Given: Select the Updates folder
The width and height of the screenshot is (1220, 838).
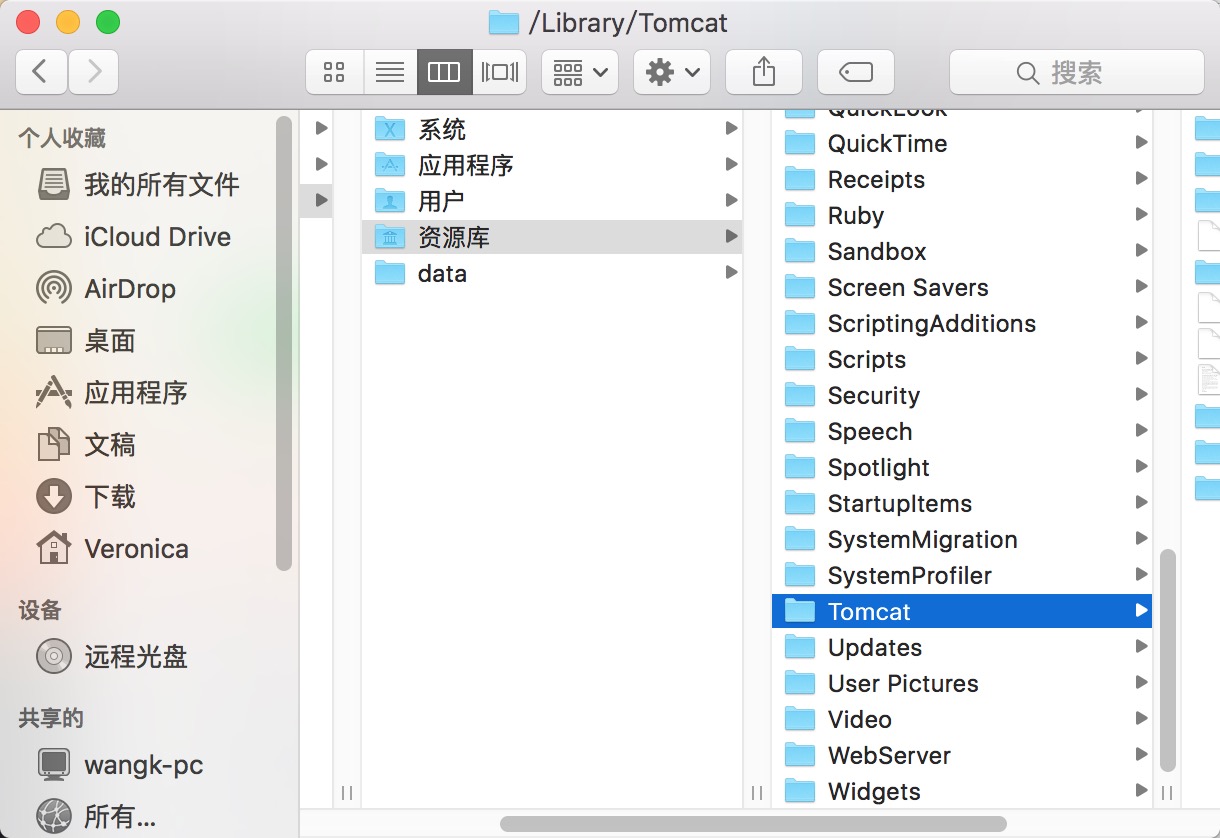Looking at the screenshot, I should tap(962, 647).
